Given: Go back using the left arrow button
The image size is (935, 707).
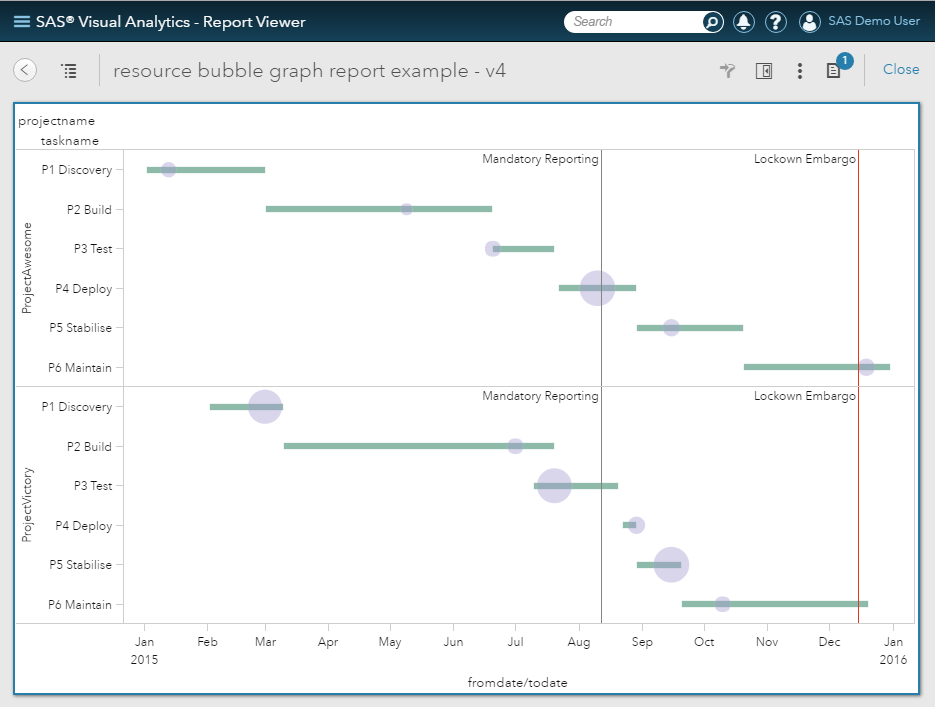Looking at the screenshot, I should click(x=25, y=70).
